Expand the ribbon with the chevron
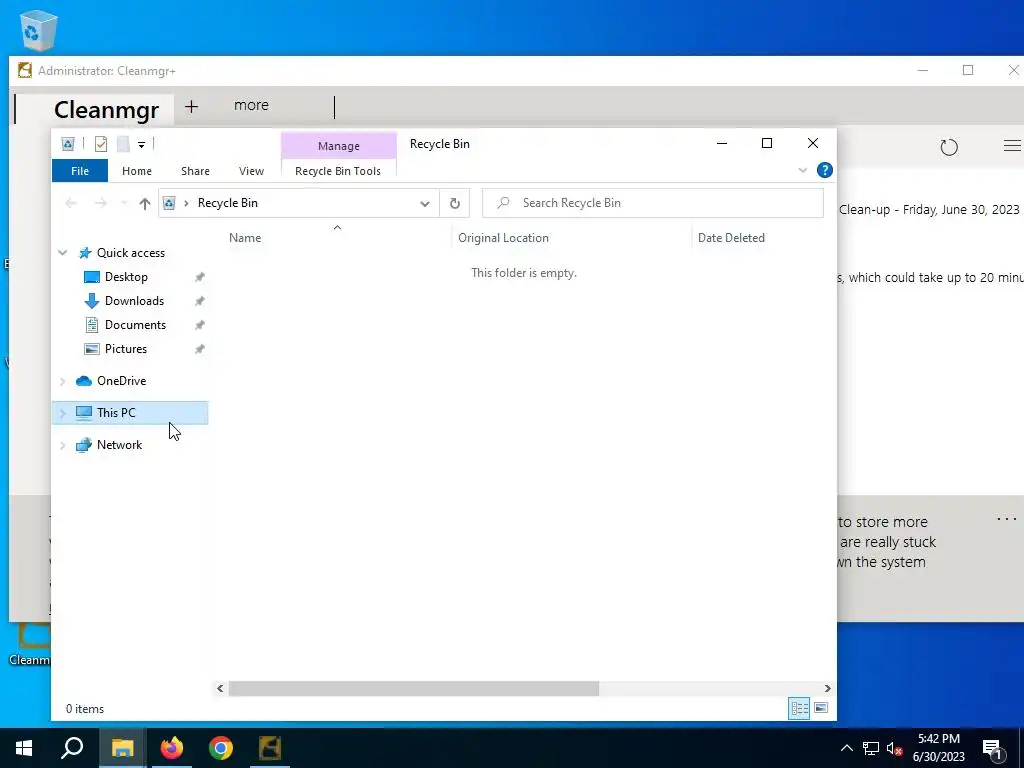 pyautogui.click(x=803, y=170)
